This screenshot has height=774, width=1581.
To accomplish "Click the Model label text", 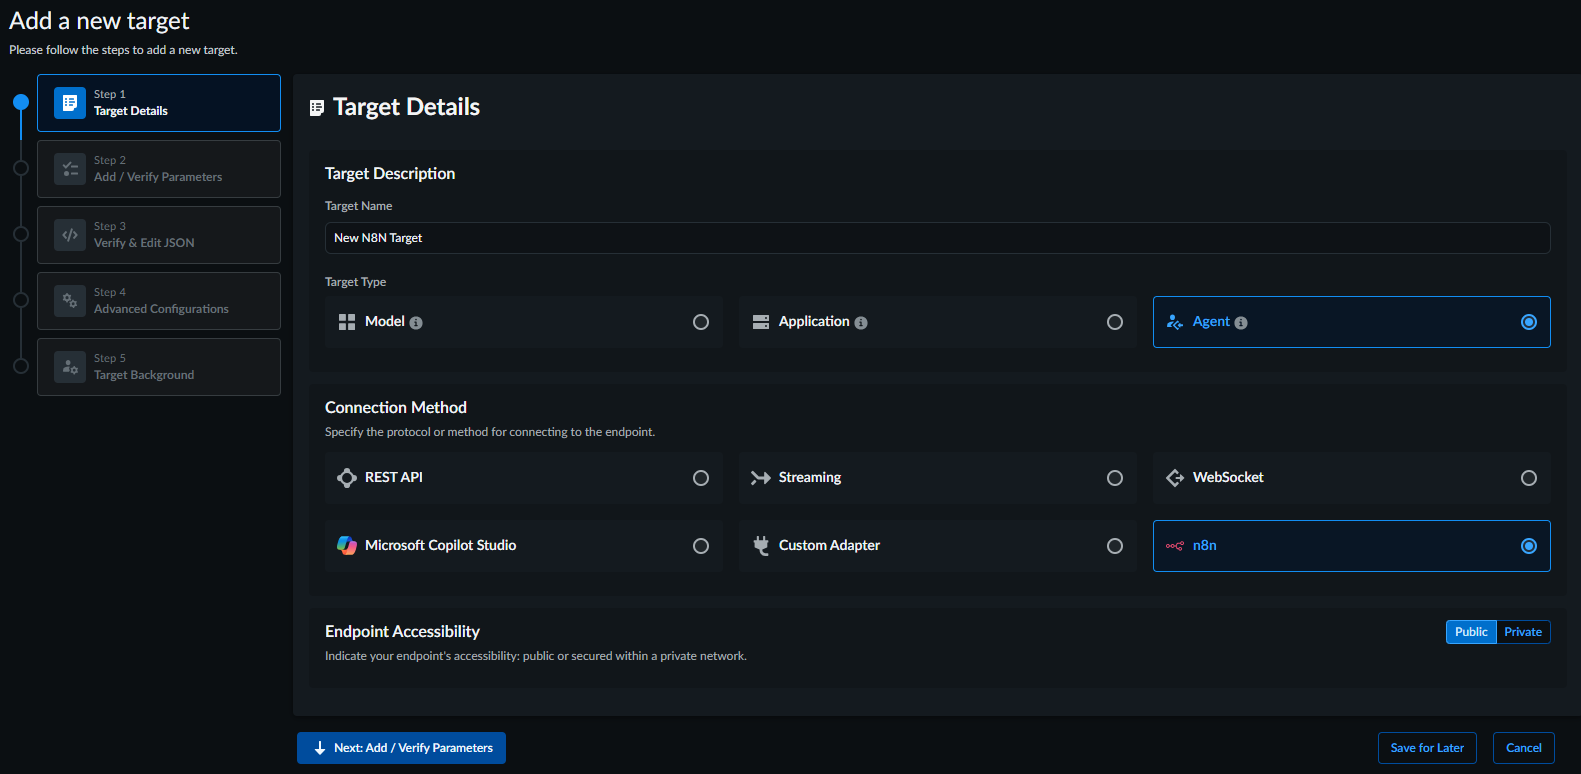I will point(385,322).
